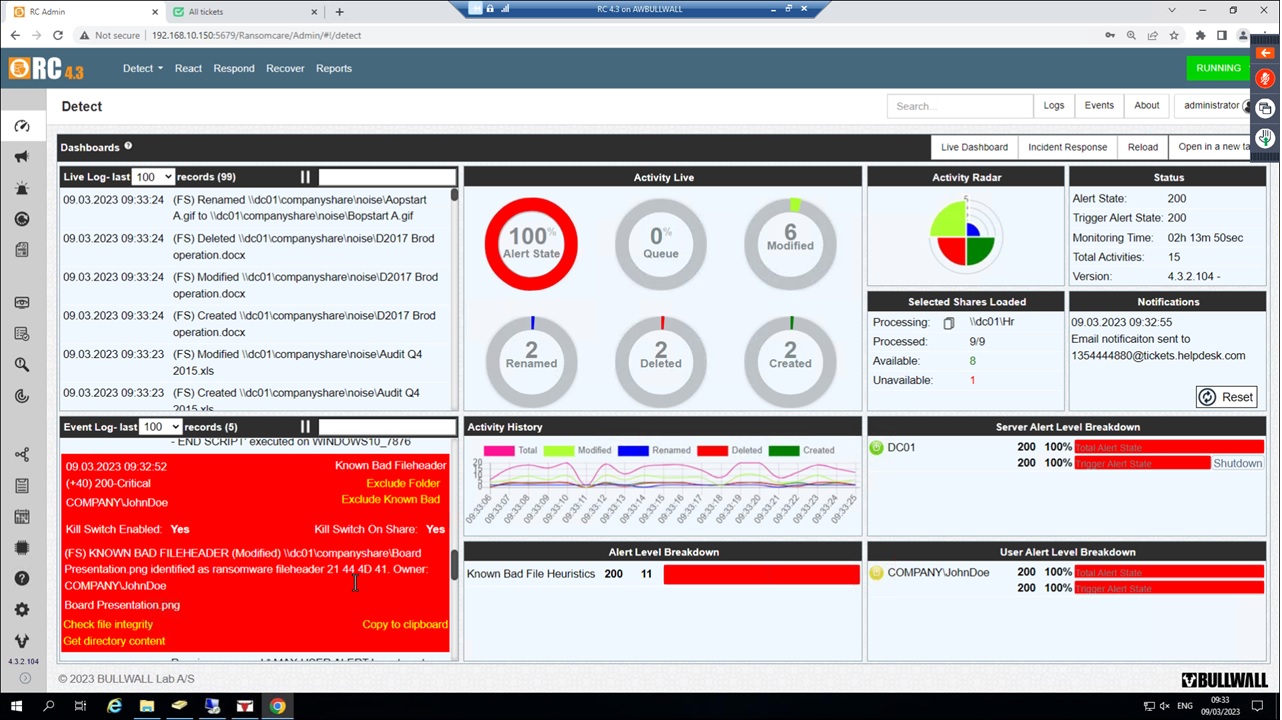The height and width of the screenshot is (720, 1282).
Task: Open Incident Response view
Action: click(1067, 147)
